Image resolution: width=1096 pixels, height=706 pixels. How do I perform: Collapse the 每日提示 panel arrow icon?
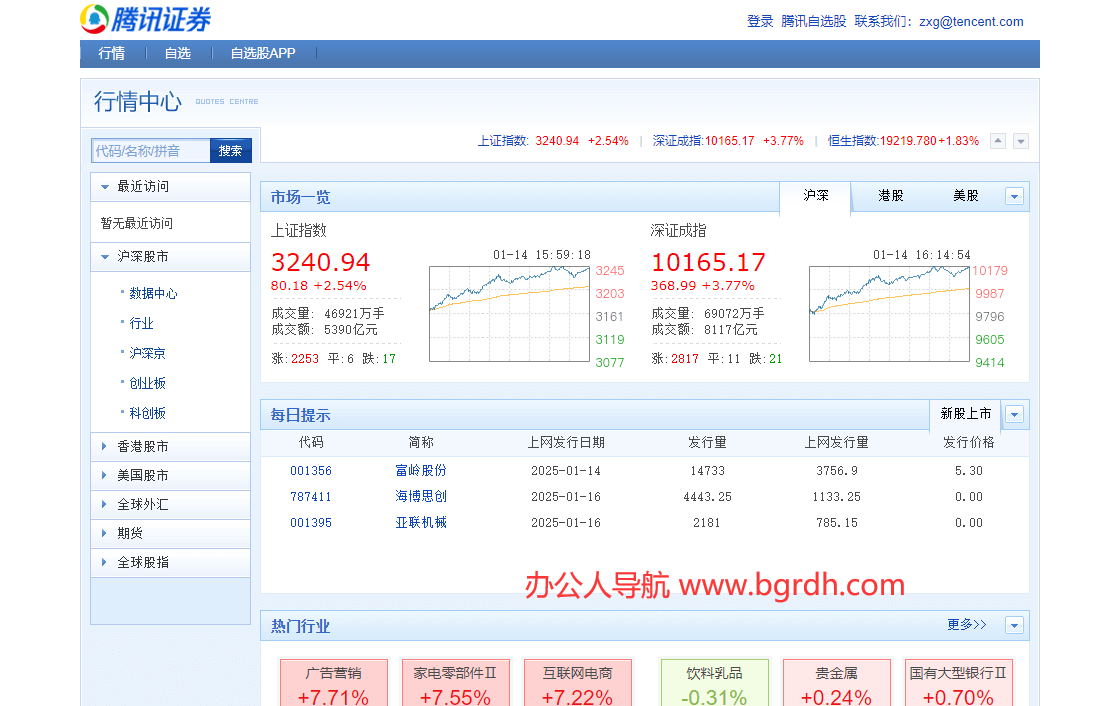click(x=1014, y=414)
